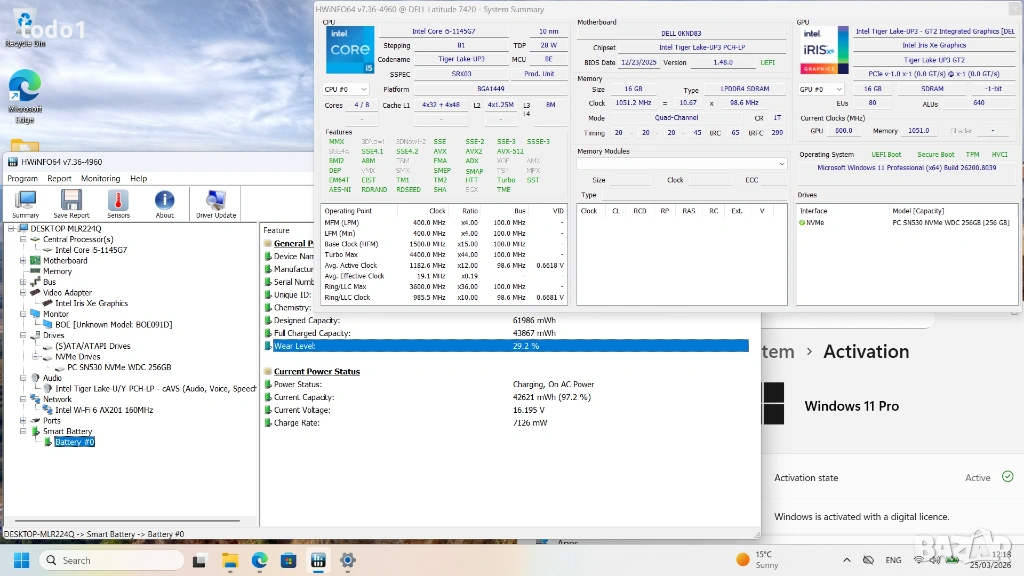
Task: Click File Explorer in the taskbar
Action: pos(229,560)
